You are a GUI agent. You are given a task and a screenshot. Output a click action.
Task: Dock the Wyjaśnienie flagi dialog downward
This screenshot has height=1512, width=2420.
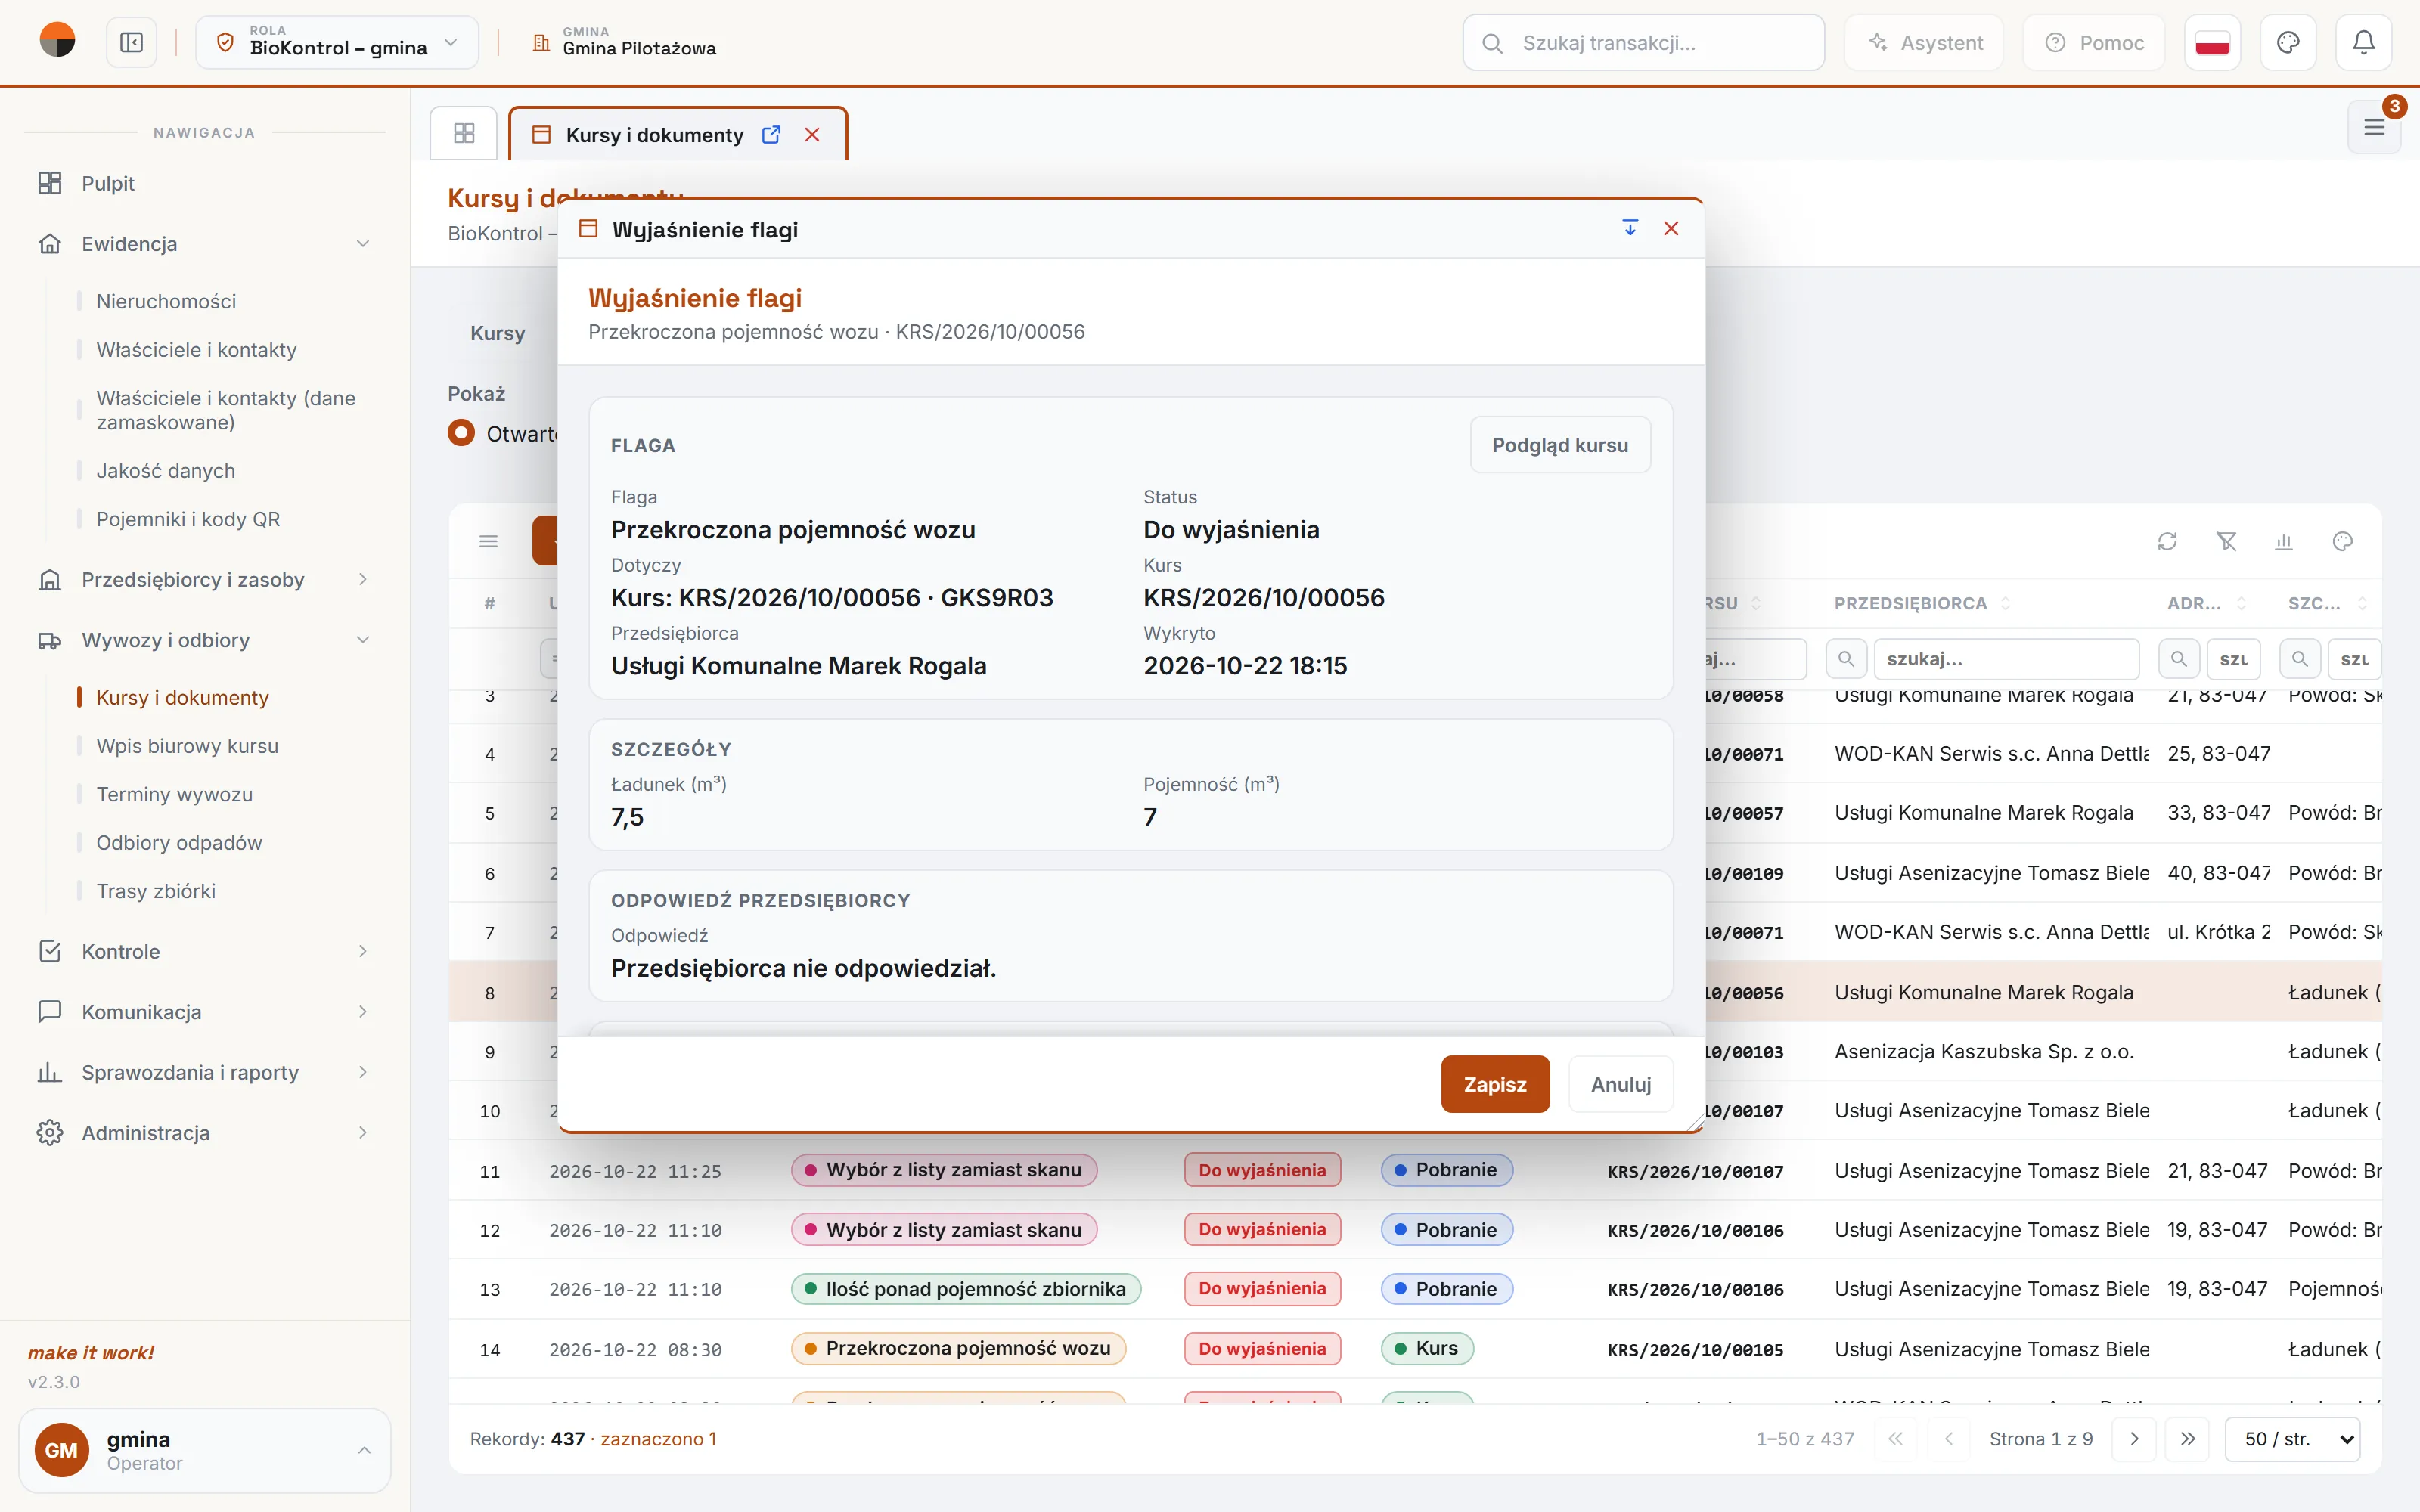1630,229
